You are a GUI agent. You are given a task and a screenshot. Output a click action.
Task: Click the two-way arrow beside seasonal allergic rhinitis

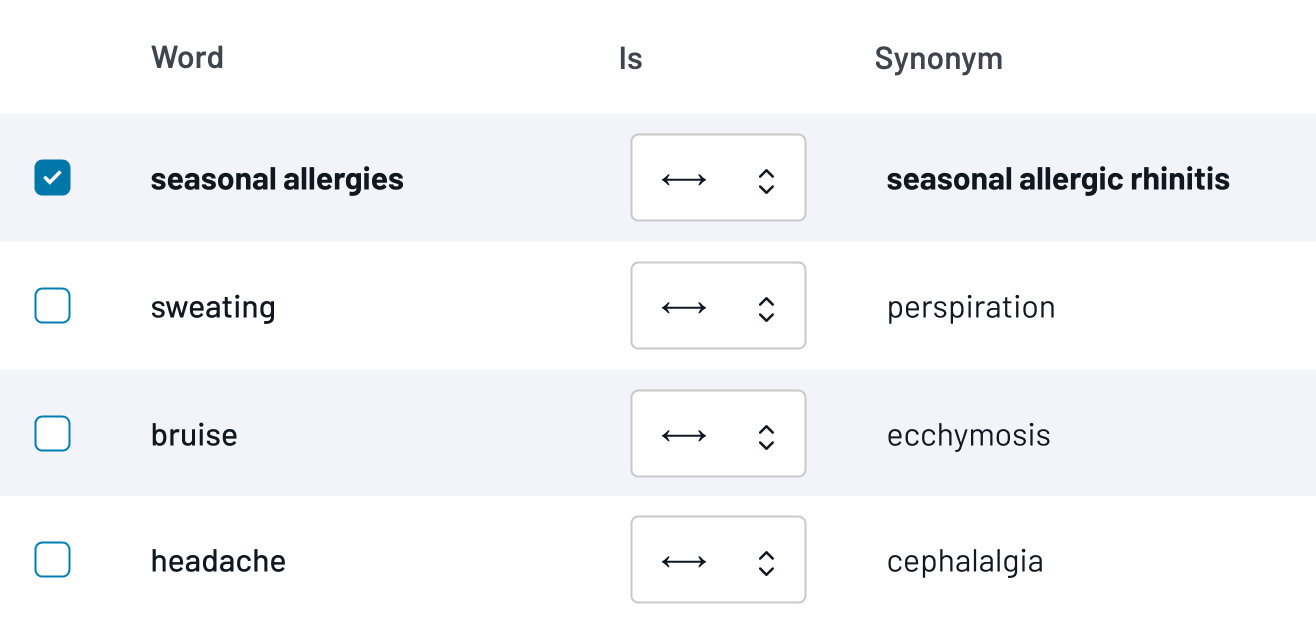pos(684,180)
